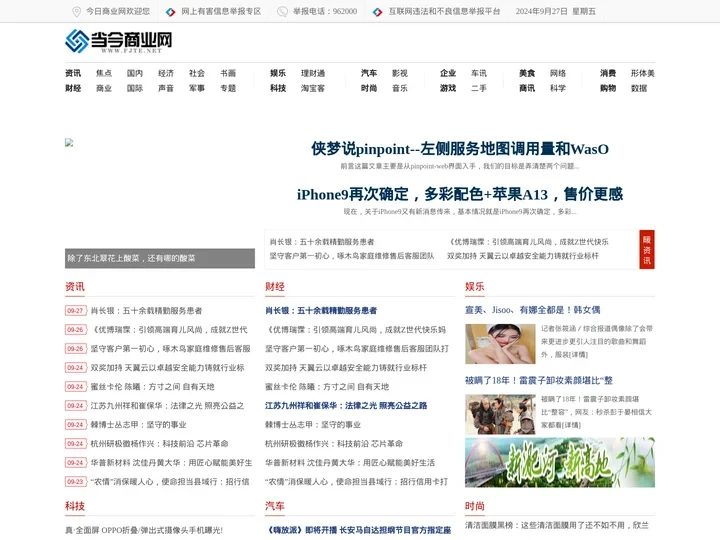The height and width of the screenshot is (540, 720).
Task: Open 书画 in the navigation
Action: pyautogui.click(x=228, y=73)
